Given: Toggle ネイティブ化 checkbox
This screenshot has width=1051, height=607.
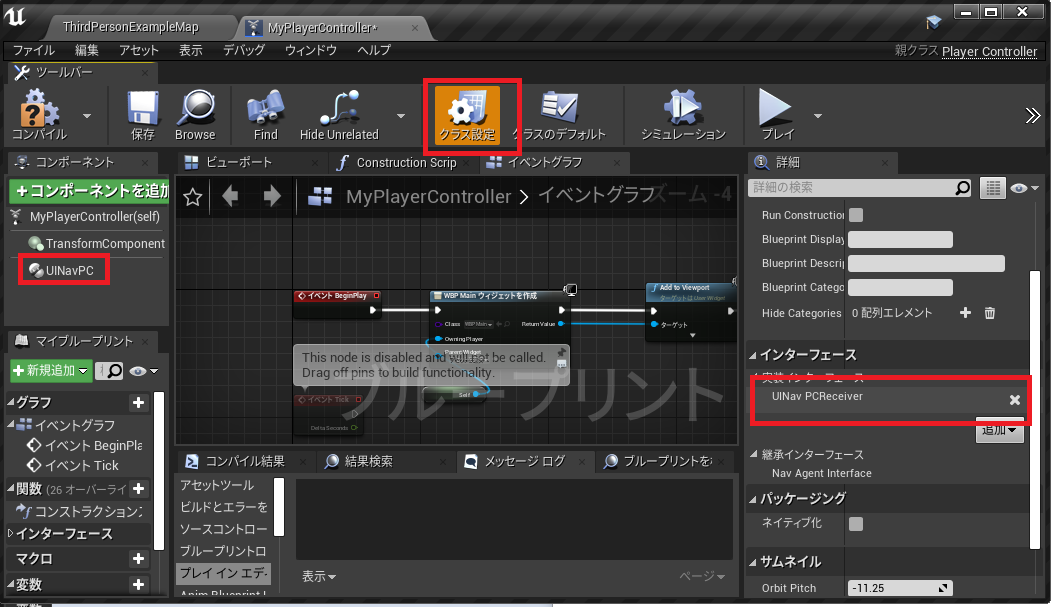Looking at the screenshot, I should click(x=856, y=524).
